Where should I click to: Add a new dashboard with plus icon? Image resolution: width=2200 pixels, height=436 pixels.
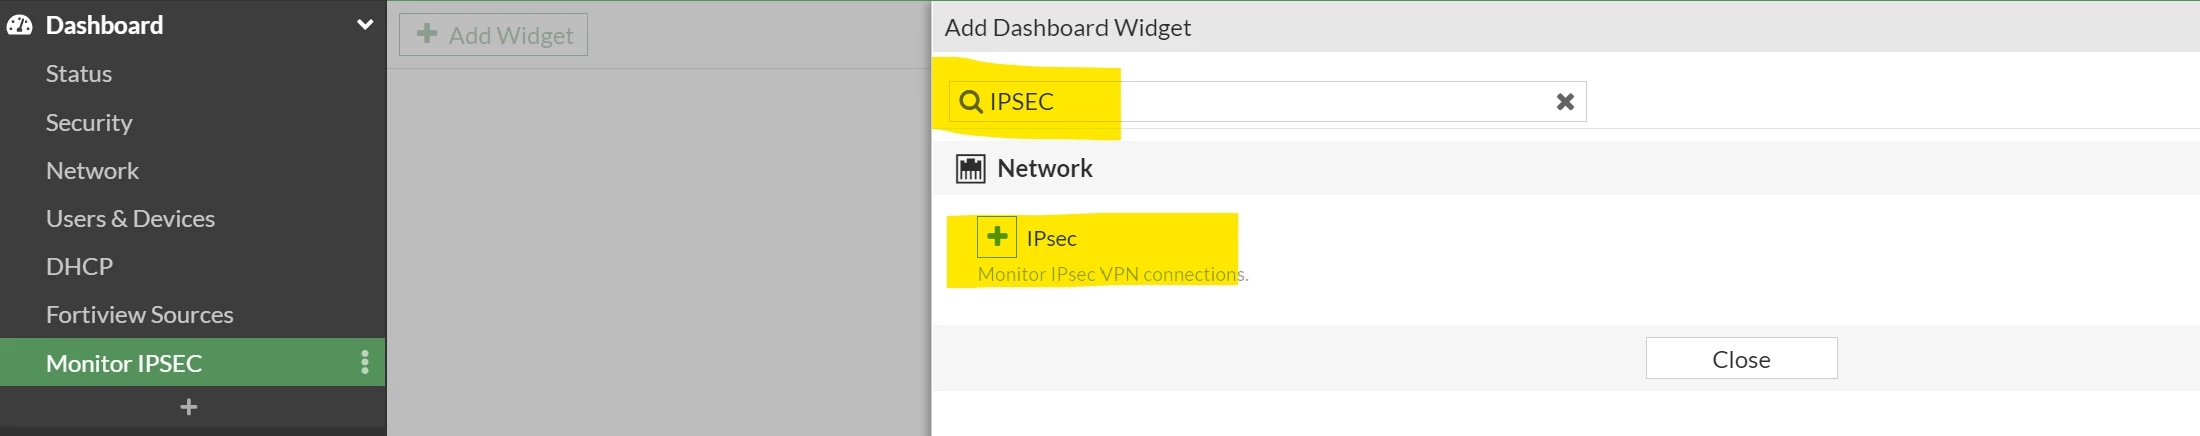pyautogui.click(x=188, y=407)
